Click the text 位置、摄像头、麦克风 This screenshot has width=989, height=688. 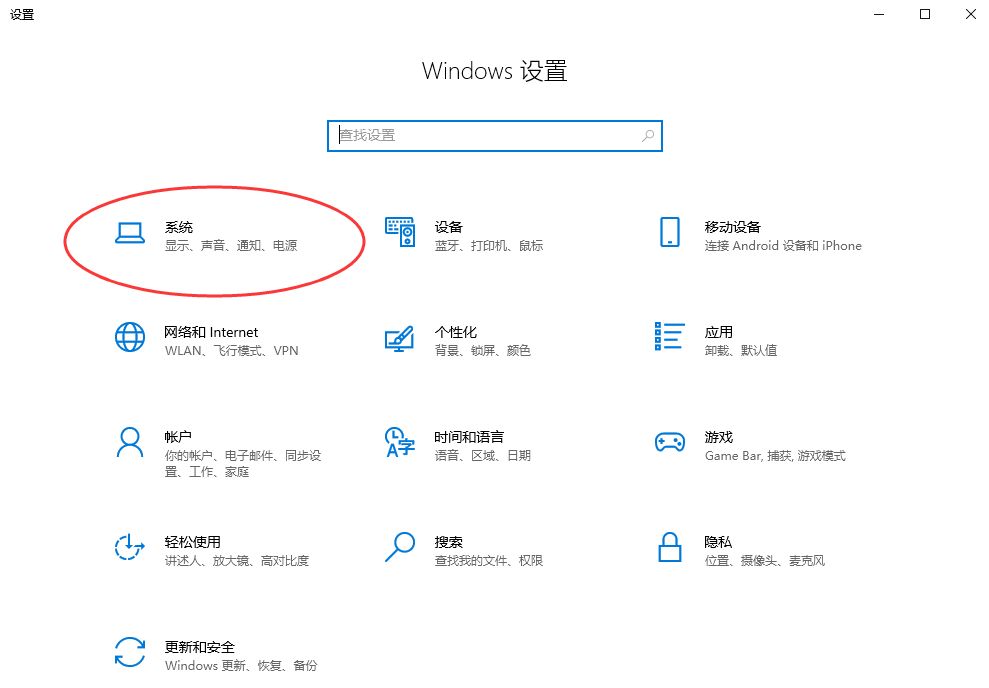[764, 561]
